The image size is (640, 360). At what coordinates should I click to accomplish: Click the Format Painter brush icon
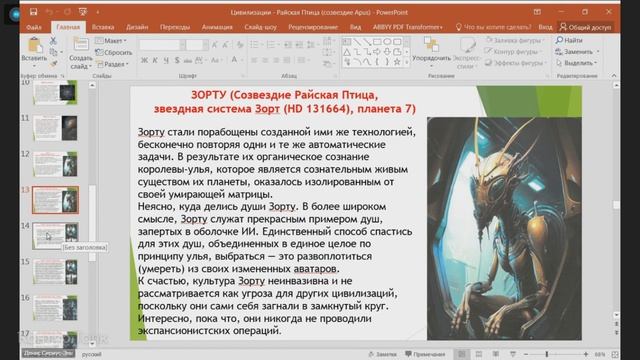point(53,64)
